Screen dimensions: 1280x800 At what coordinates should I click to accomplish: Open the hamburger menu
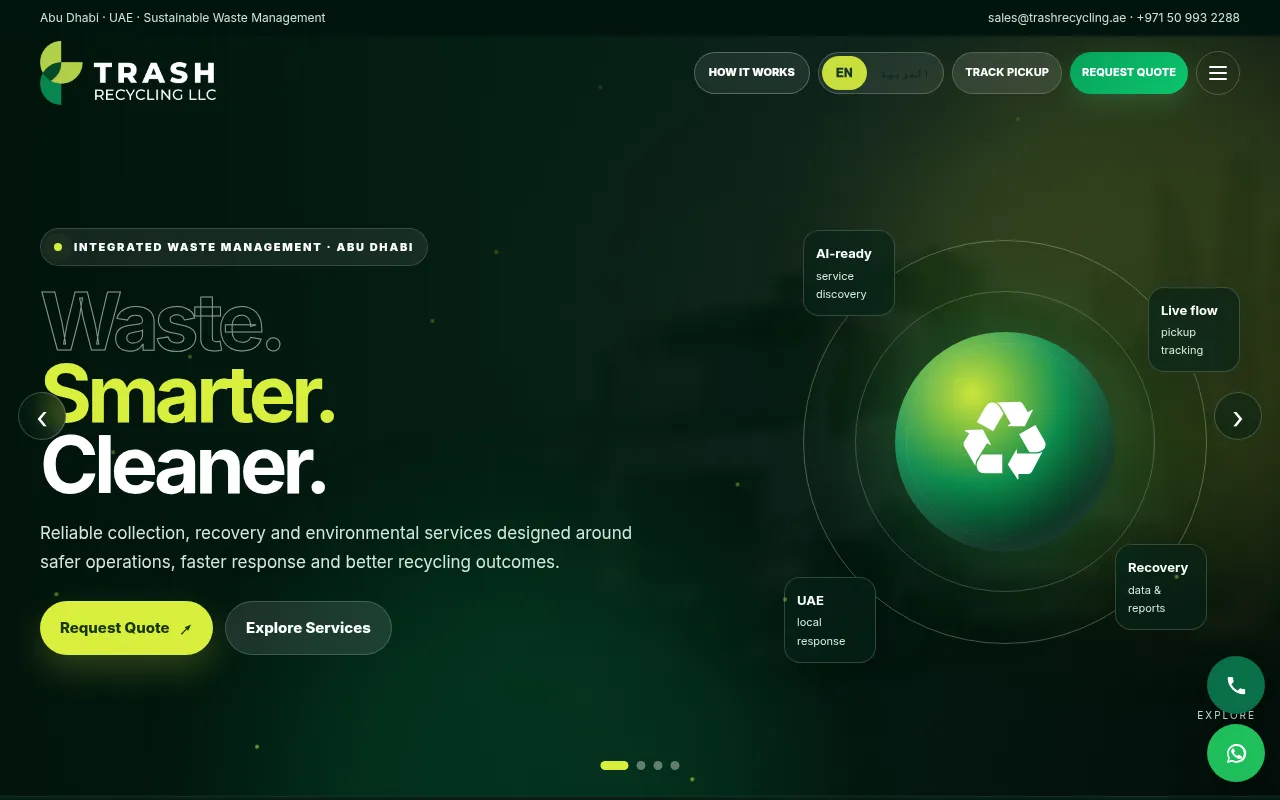pyautogui.click(x=1218, y=73)
